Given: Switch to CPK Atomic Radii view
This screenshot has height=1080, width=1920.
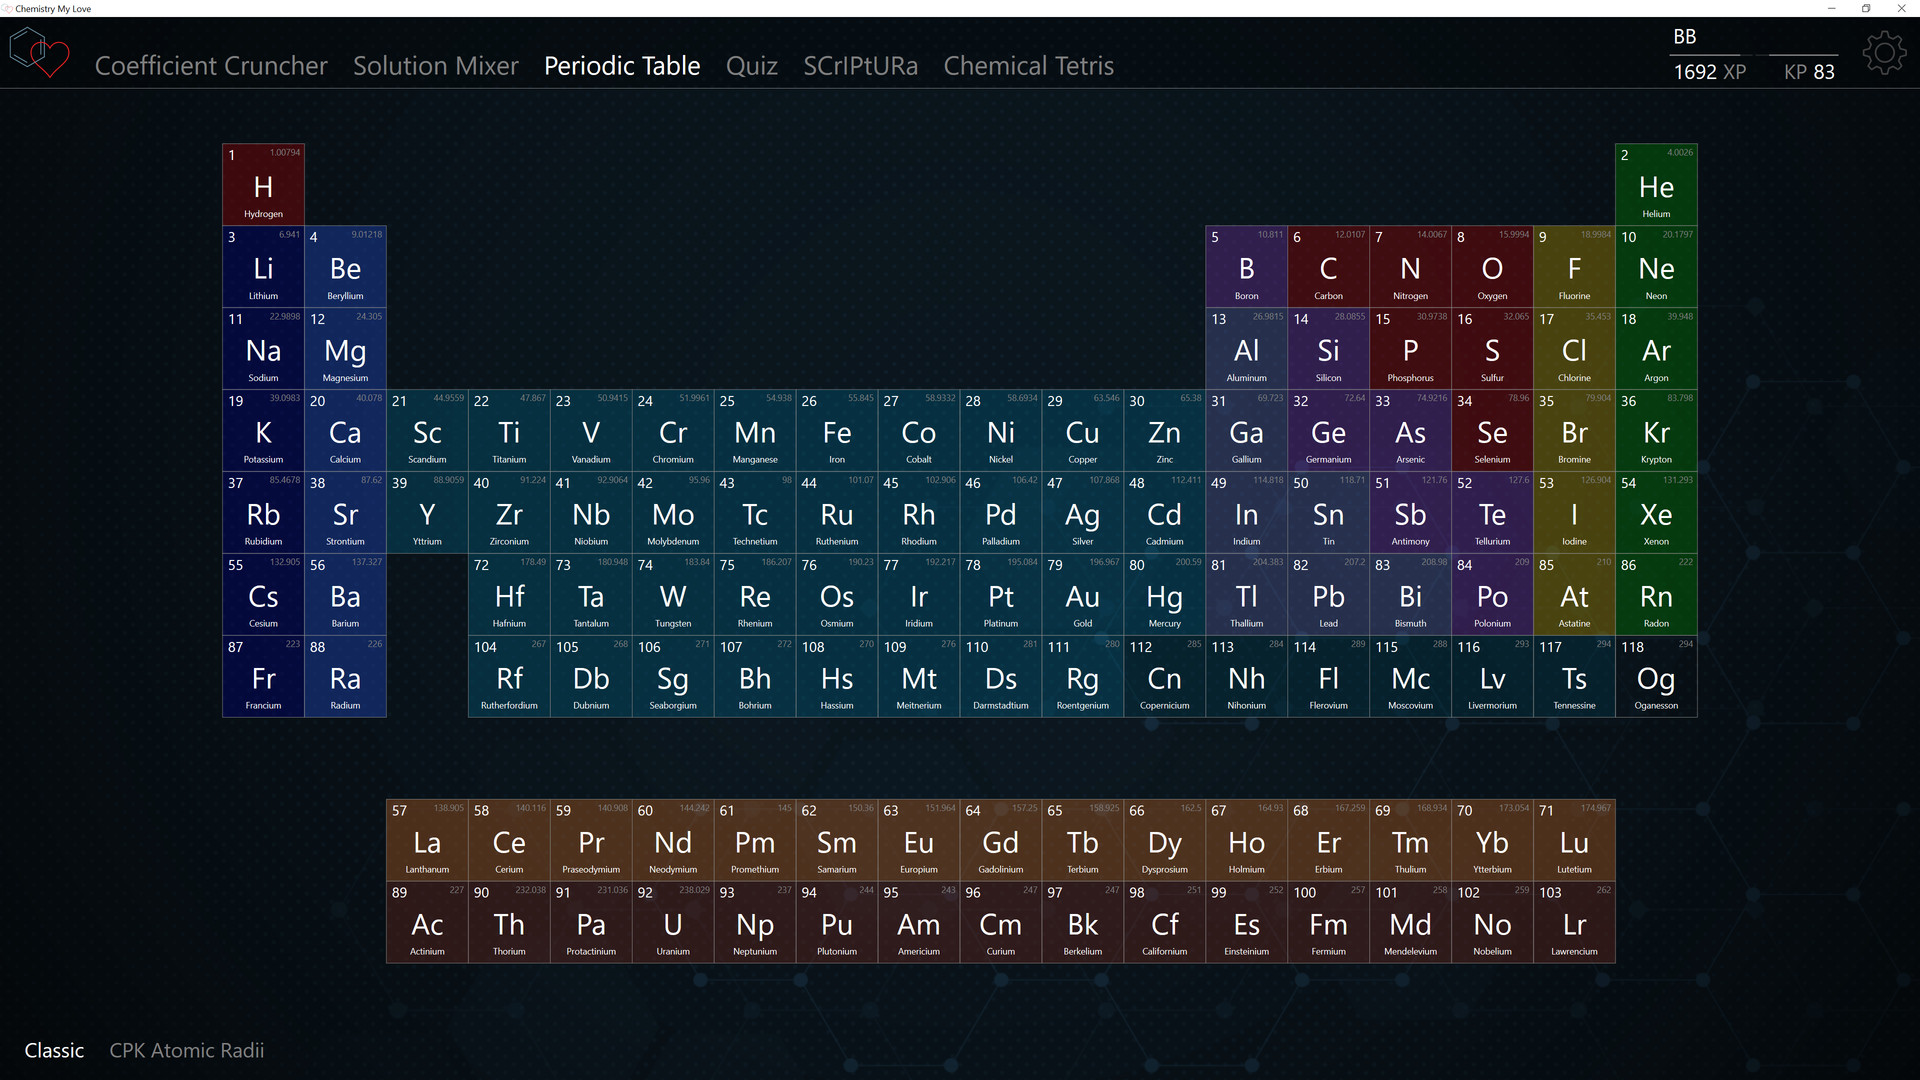Looking at the screenshot, I should (x=185, y=1050).
